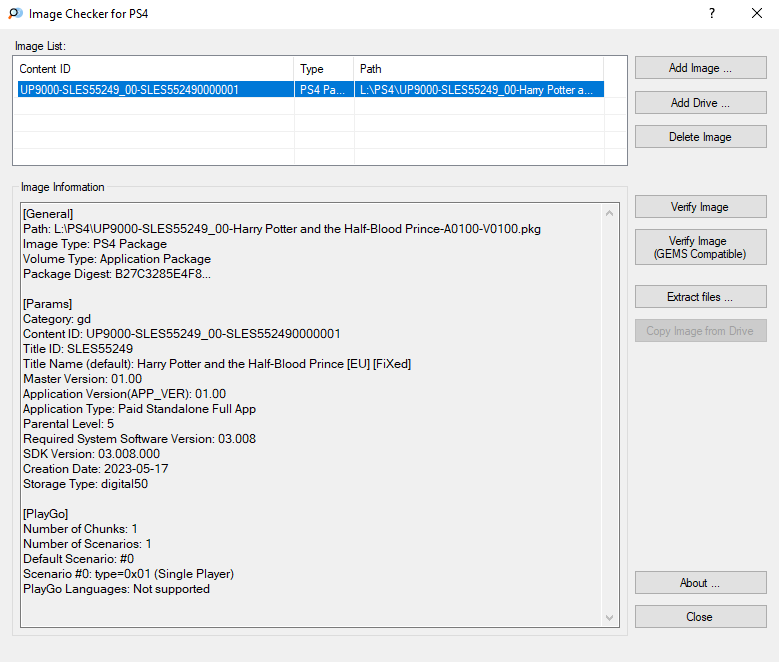Click the 'PS4 Pa...' type cell
Screen dimensions: 779x662
pyautogui.click(x=324, y=89)
